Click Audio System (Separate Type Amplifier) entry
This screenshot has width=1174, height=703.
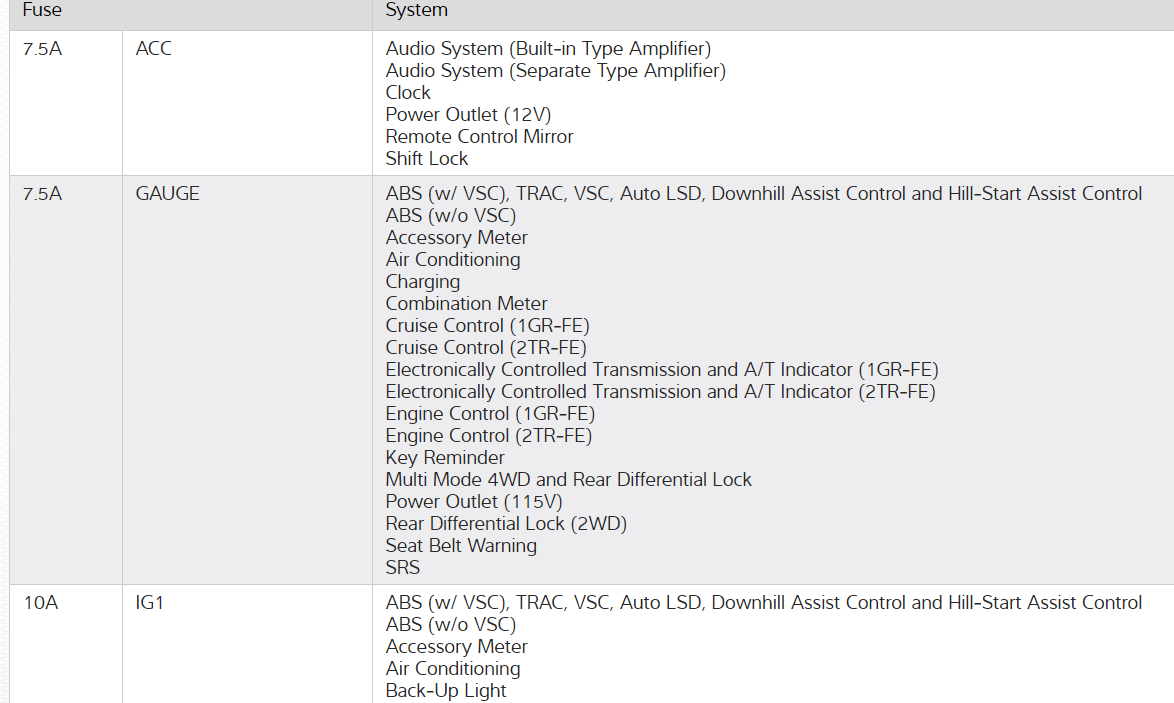coord(555,70)
